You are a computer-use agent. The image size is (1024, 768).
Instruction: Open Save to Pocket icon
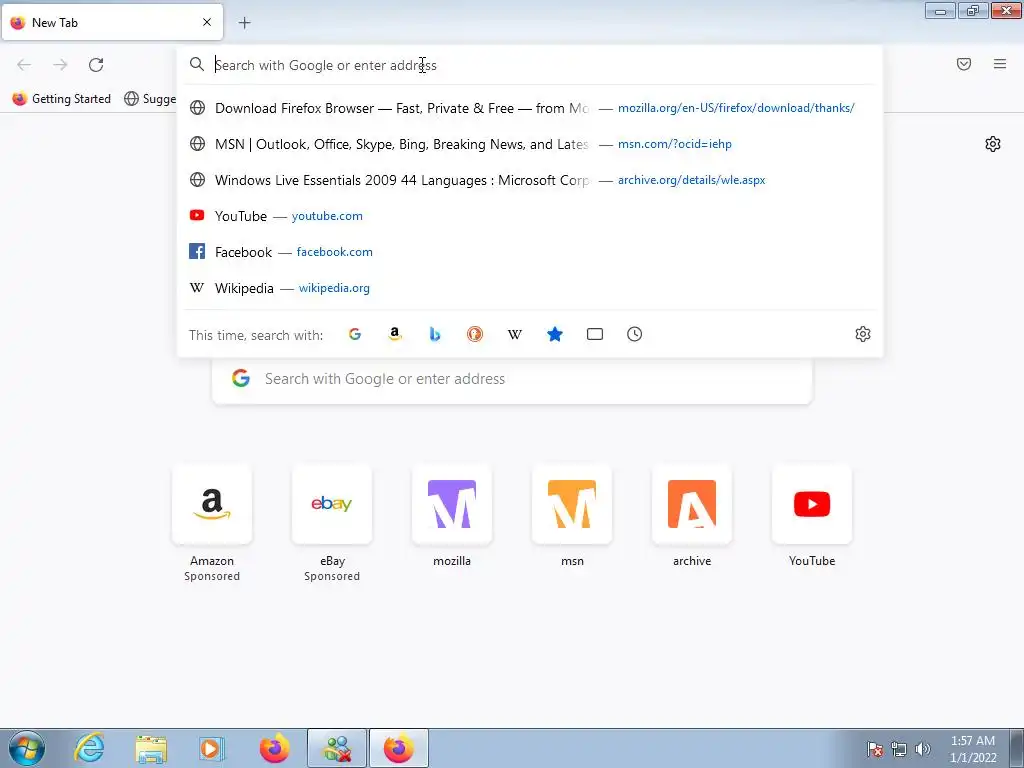click(x=964, y=64)
